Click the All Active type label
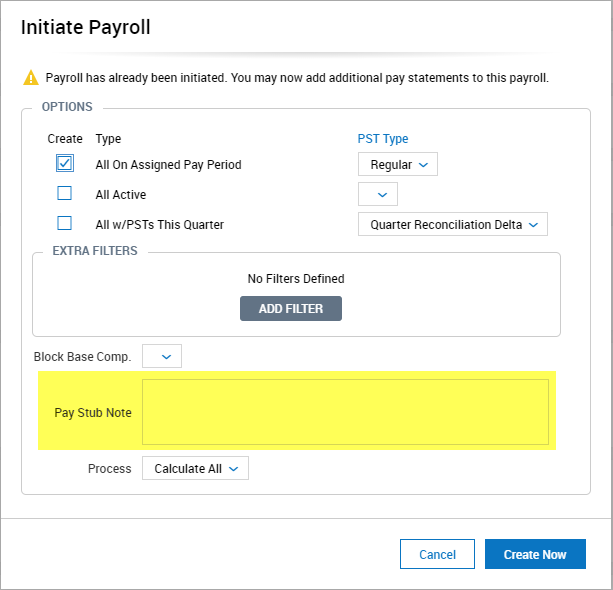 121,195
